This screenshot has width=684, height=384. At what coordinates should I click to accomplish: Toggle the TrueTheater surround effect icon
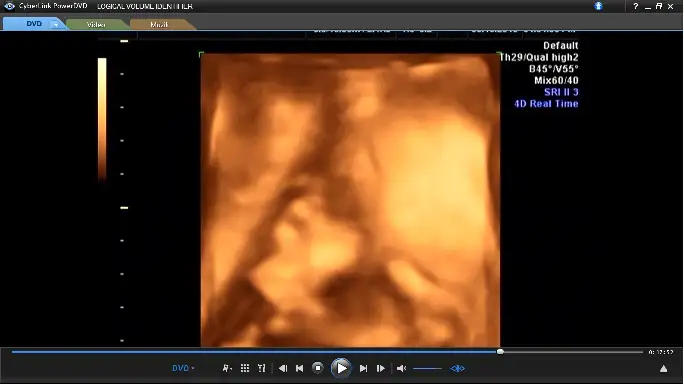457,369
